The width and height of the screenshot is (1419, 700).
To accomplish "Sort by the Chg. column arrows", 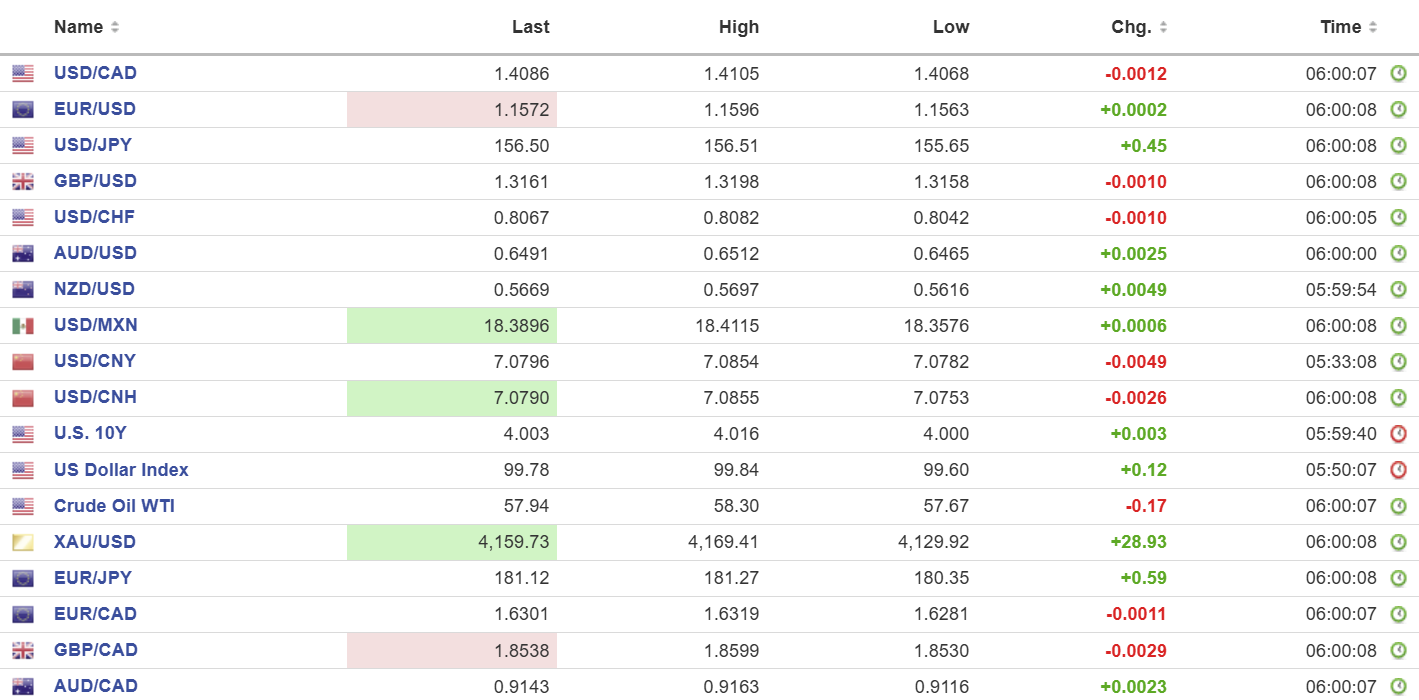I will tap(1163, 28).
